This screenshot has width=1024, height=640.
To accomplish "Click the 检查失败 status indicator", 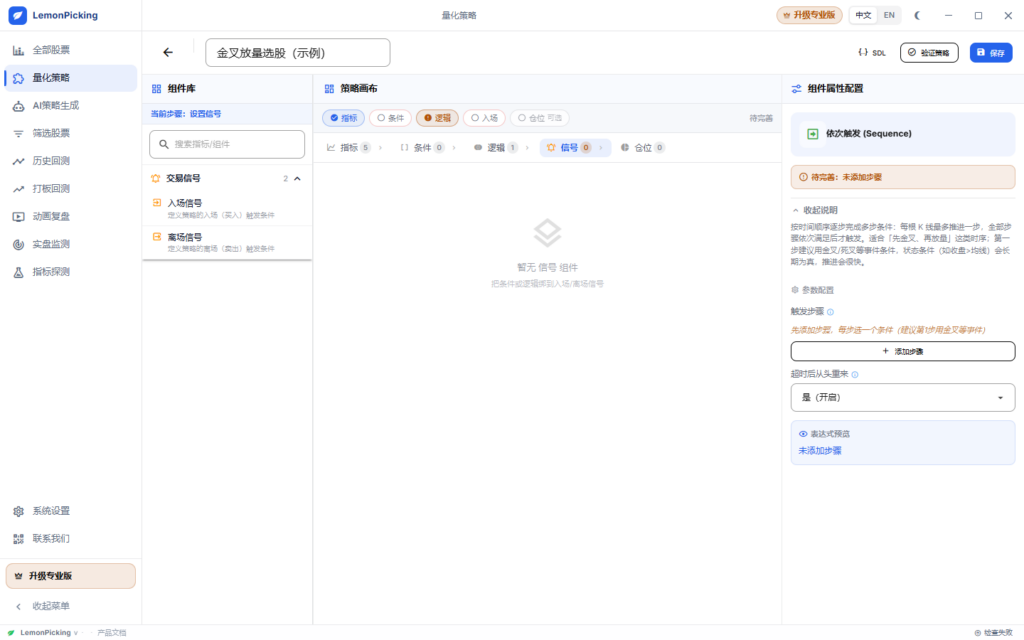I will point(993,633).
